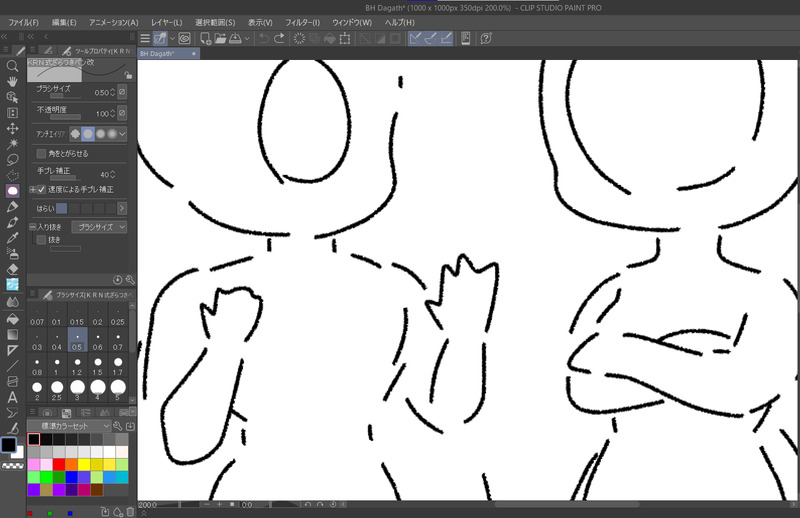Open the 編集(E) menu
The height and width of the screenshot is (518, 800).
pos(64,22)
